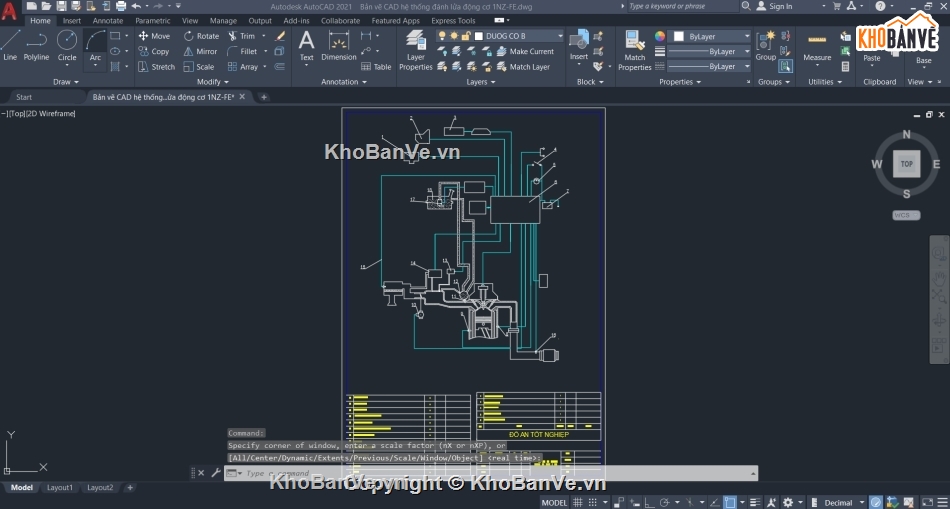Click the Offset tool icon
Screen dimensions: 950x509
[x=279, y=67]
